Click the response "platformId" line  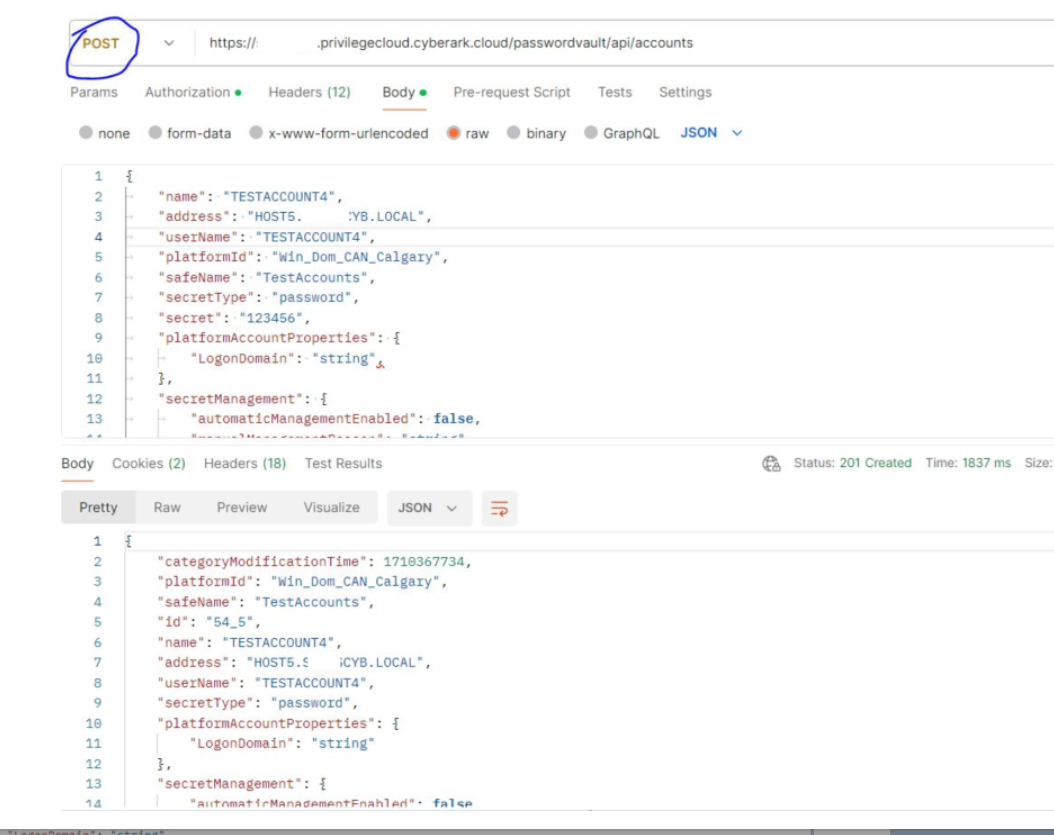click(x=302, y=582)
